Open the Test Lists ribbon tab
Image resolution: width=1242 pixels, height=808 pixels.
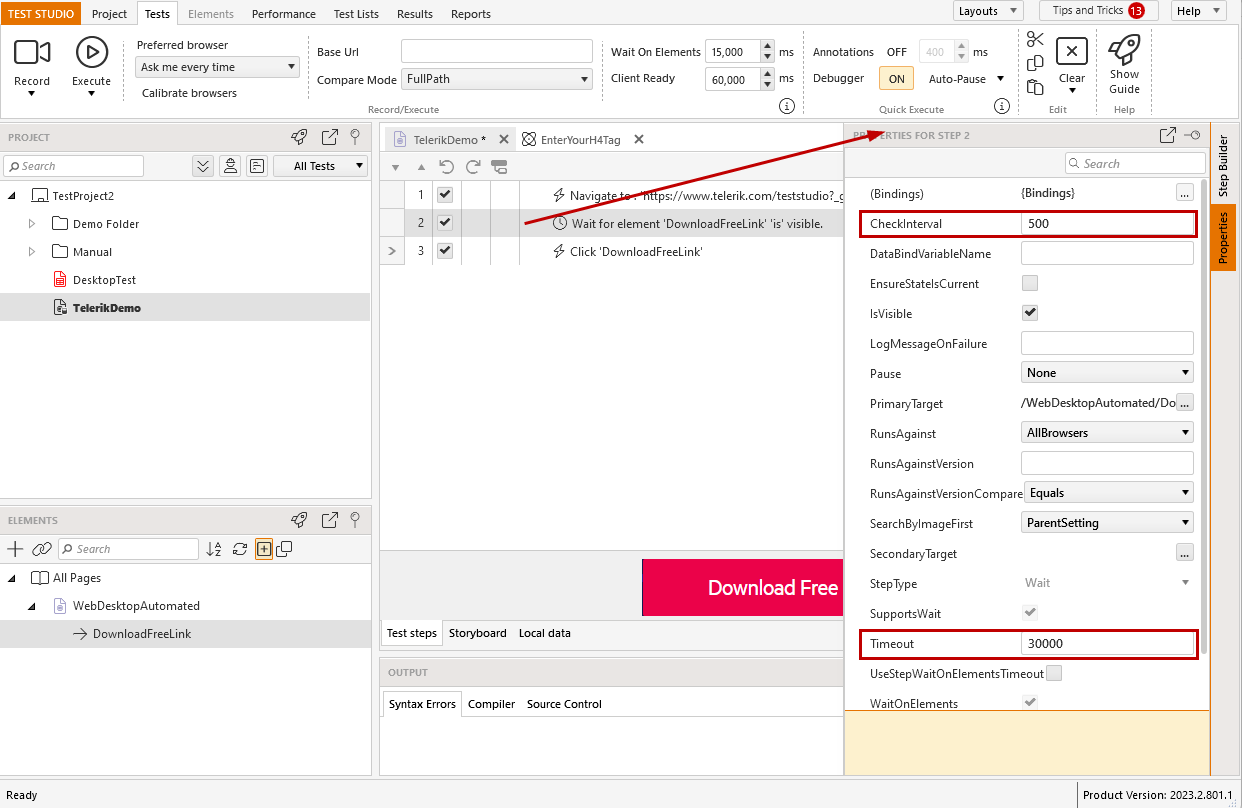[x=356, y=14]
